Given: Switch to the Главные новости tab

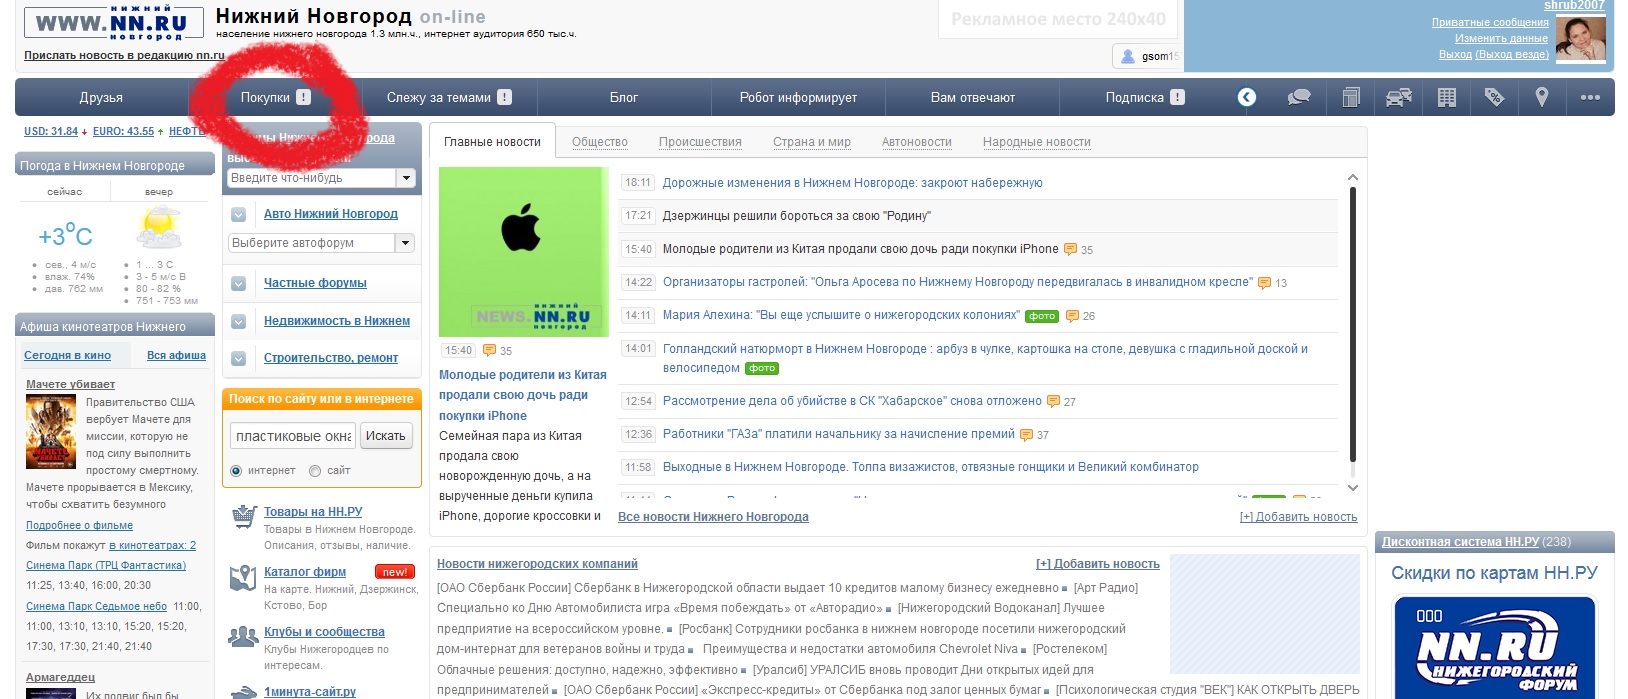Looking at the screenshot, I should coord(492,142).
